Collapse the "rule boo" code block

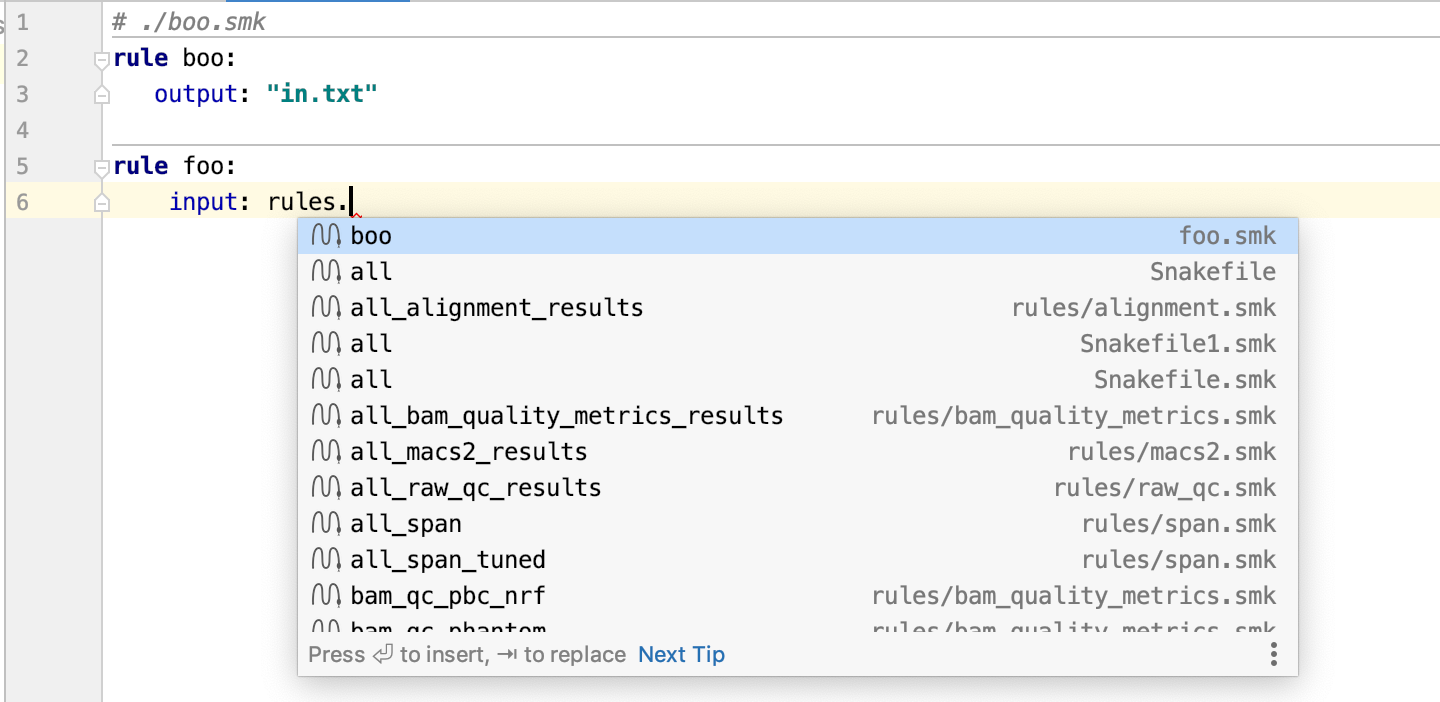[100, 58]
